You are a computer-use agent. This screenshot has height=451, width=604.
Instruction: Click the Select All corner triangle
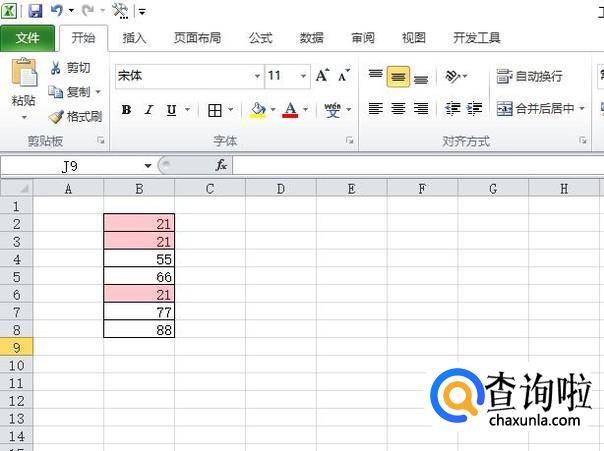[23, 189]
